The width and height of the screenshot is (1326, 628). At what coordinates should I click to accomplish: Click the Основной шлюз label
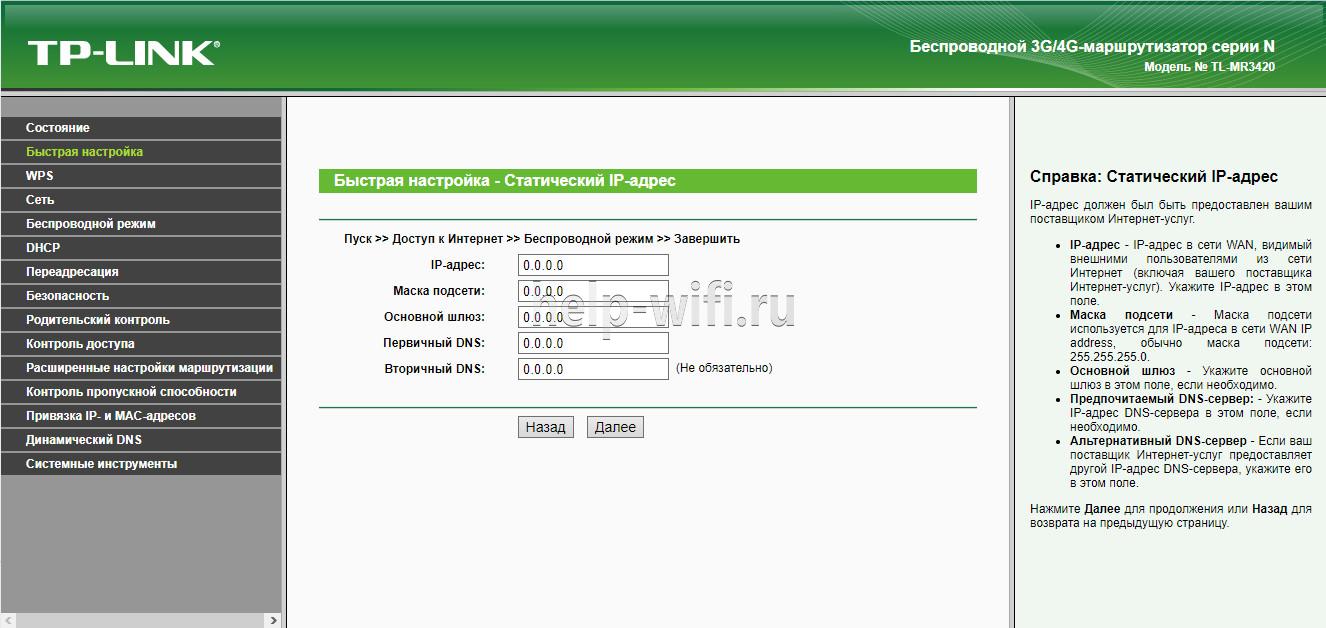(x=434, y=317)
